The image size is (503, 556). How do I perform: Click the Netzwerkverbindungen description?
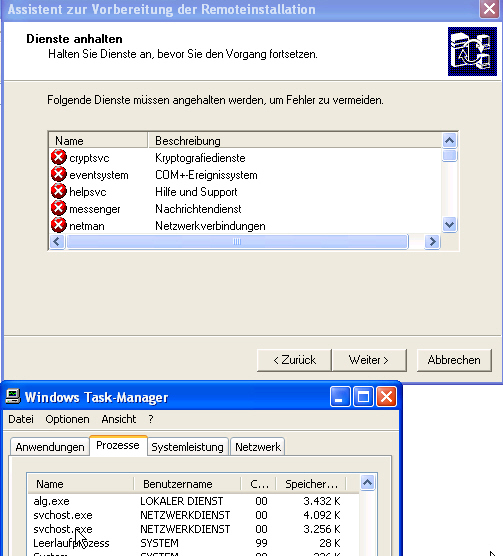[210, 226]
